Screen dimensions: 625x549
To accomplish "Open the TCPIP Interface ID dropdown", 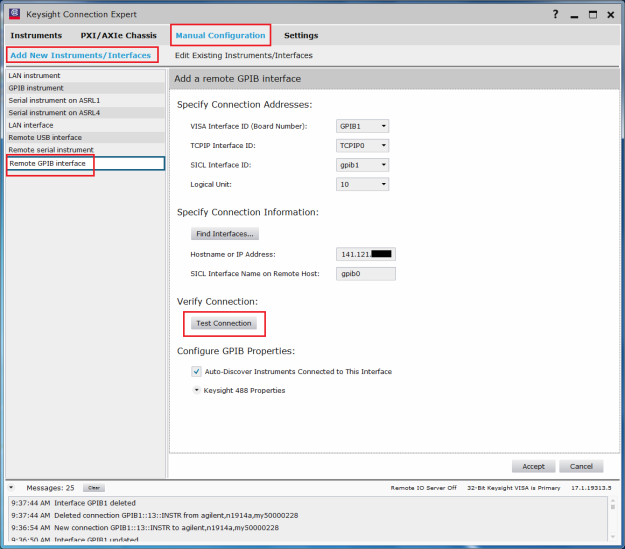I will pos(363,145).
